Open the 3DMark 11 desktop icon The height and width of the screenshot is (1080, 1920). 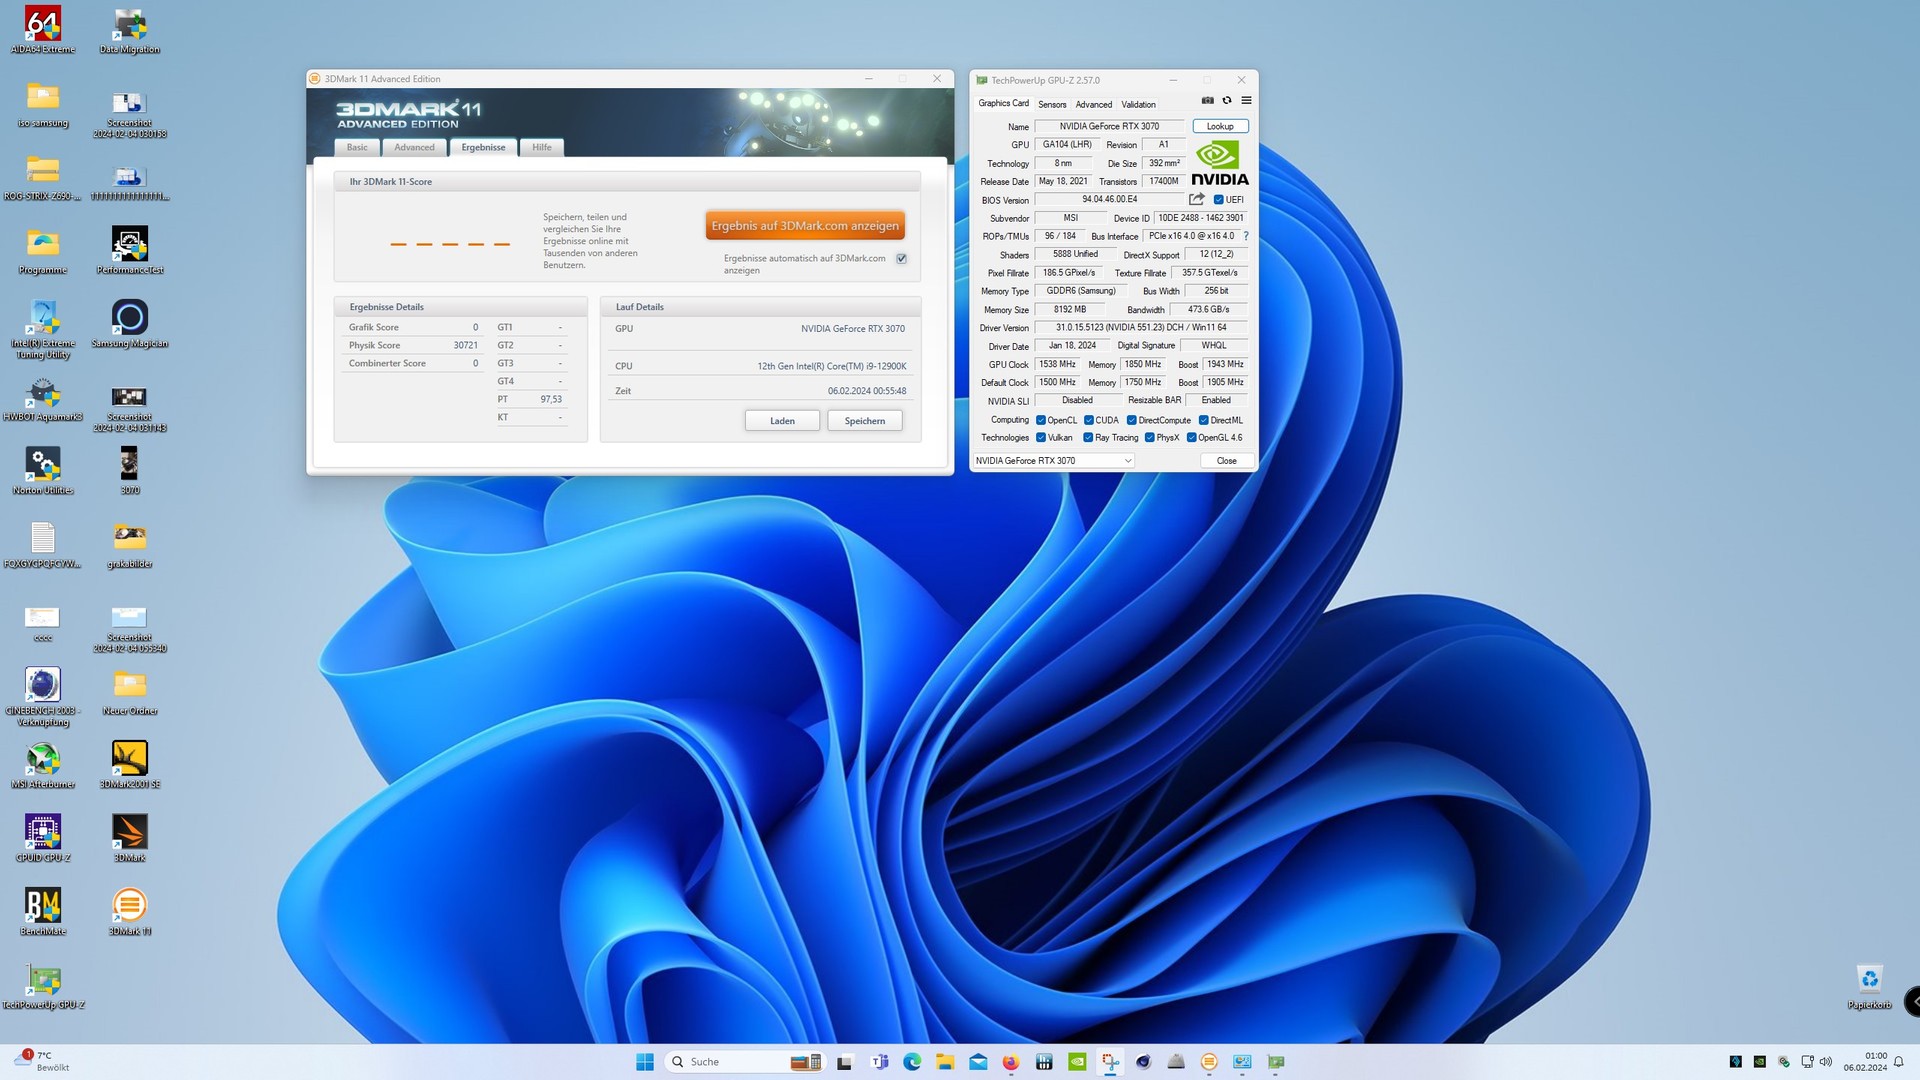130,912
